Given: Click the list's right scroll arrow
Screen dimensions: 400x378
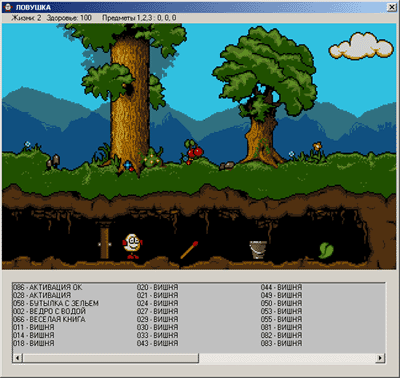Looking at the screenshot, I should pos(380,358).
